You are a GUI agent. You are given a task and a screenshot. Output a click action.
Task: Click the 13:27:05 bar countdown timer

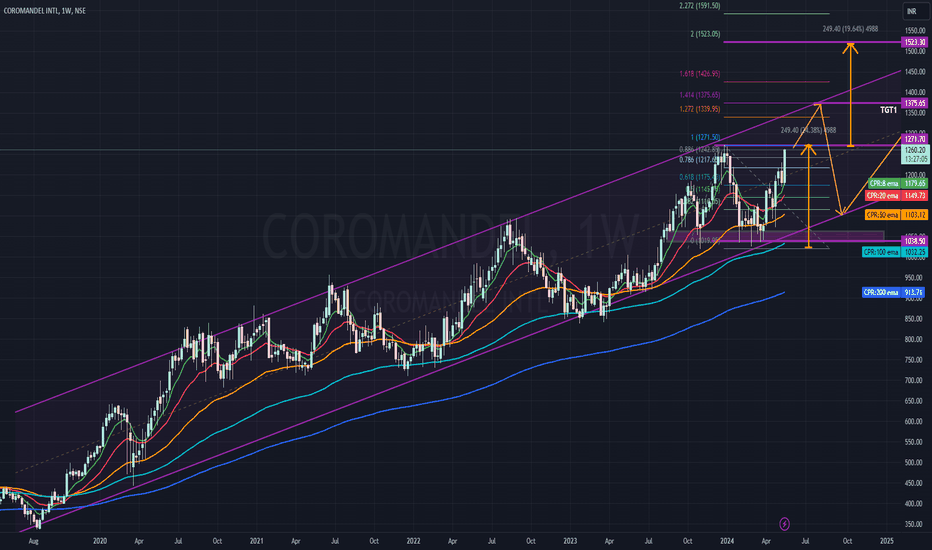(915, 159)
